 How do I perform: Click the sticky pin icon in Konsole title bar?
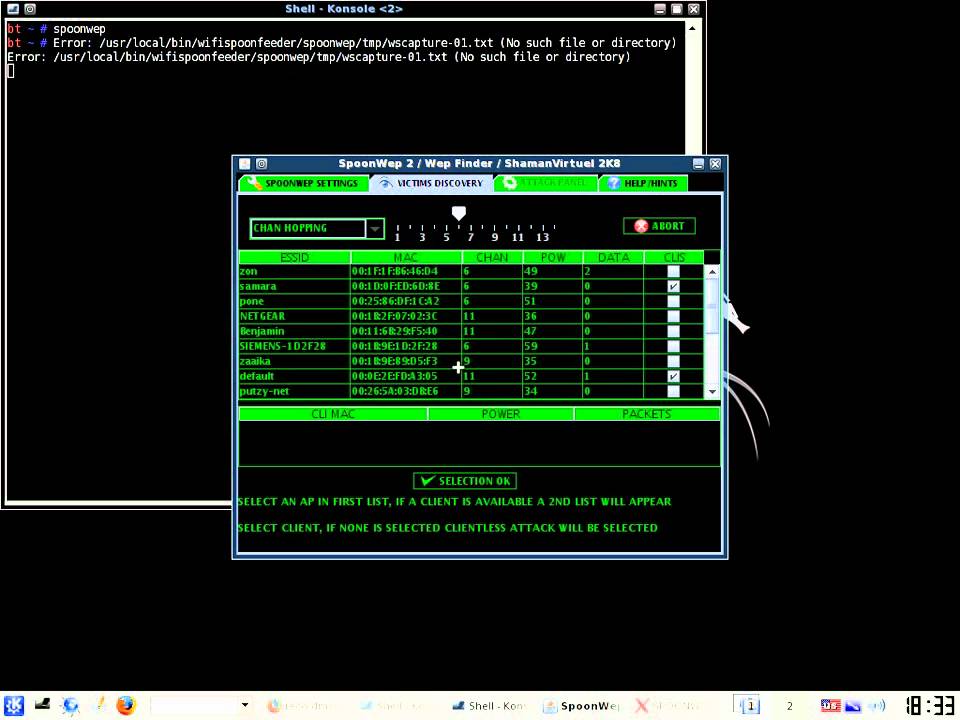pyautogui.click(x=30, y=9)
